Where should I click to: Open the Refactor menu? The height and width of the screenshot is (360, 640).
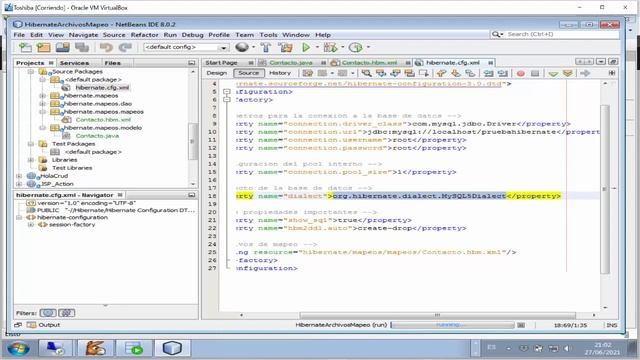144,35
